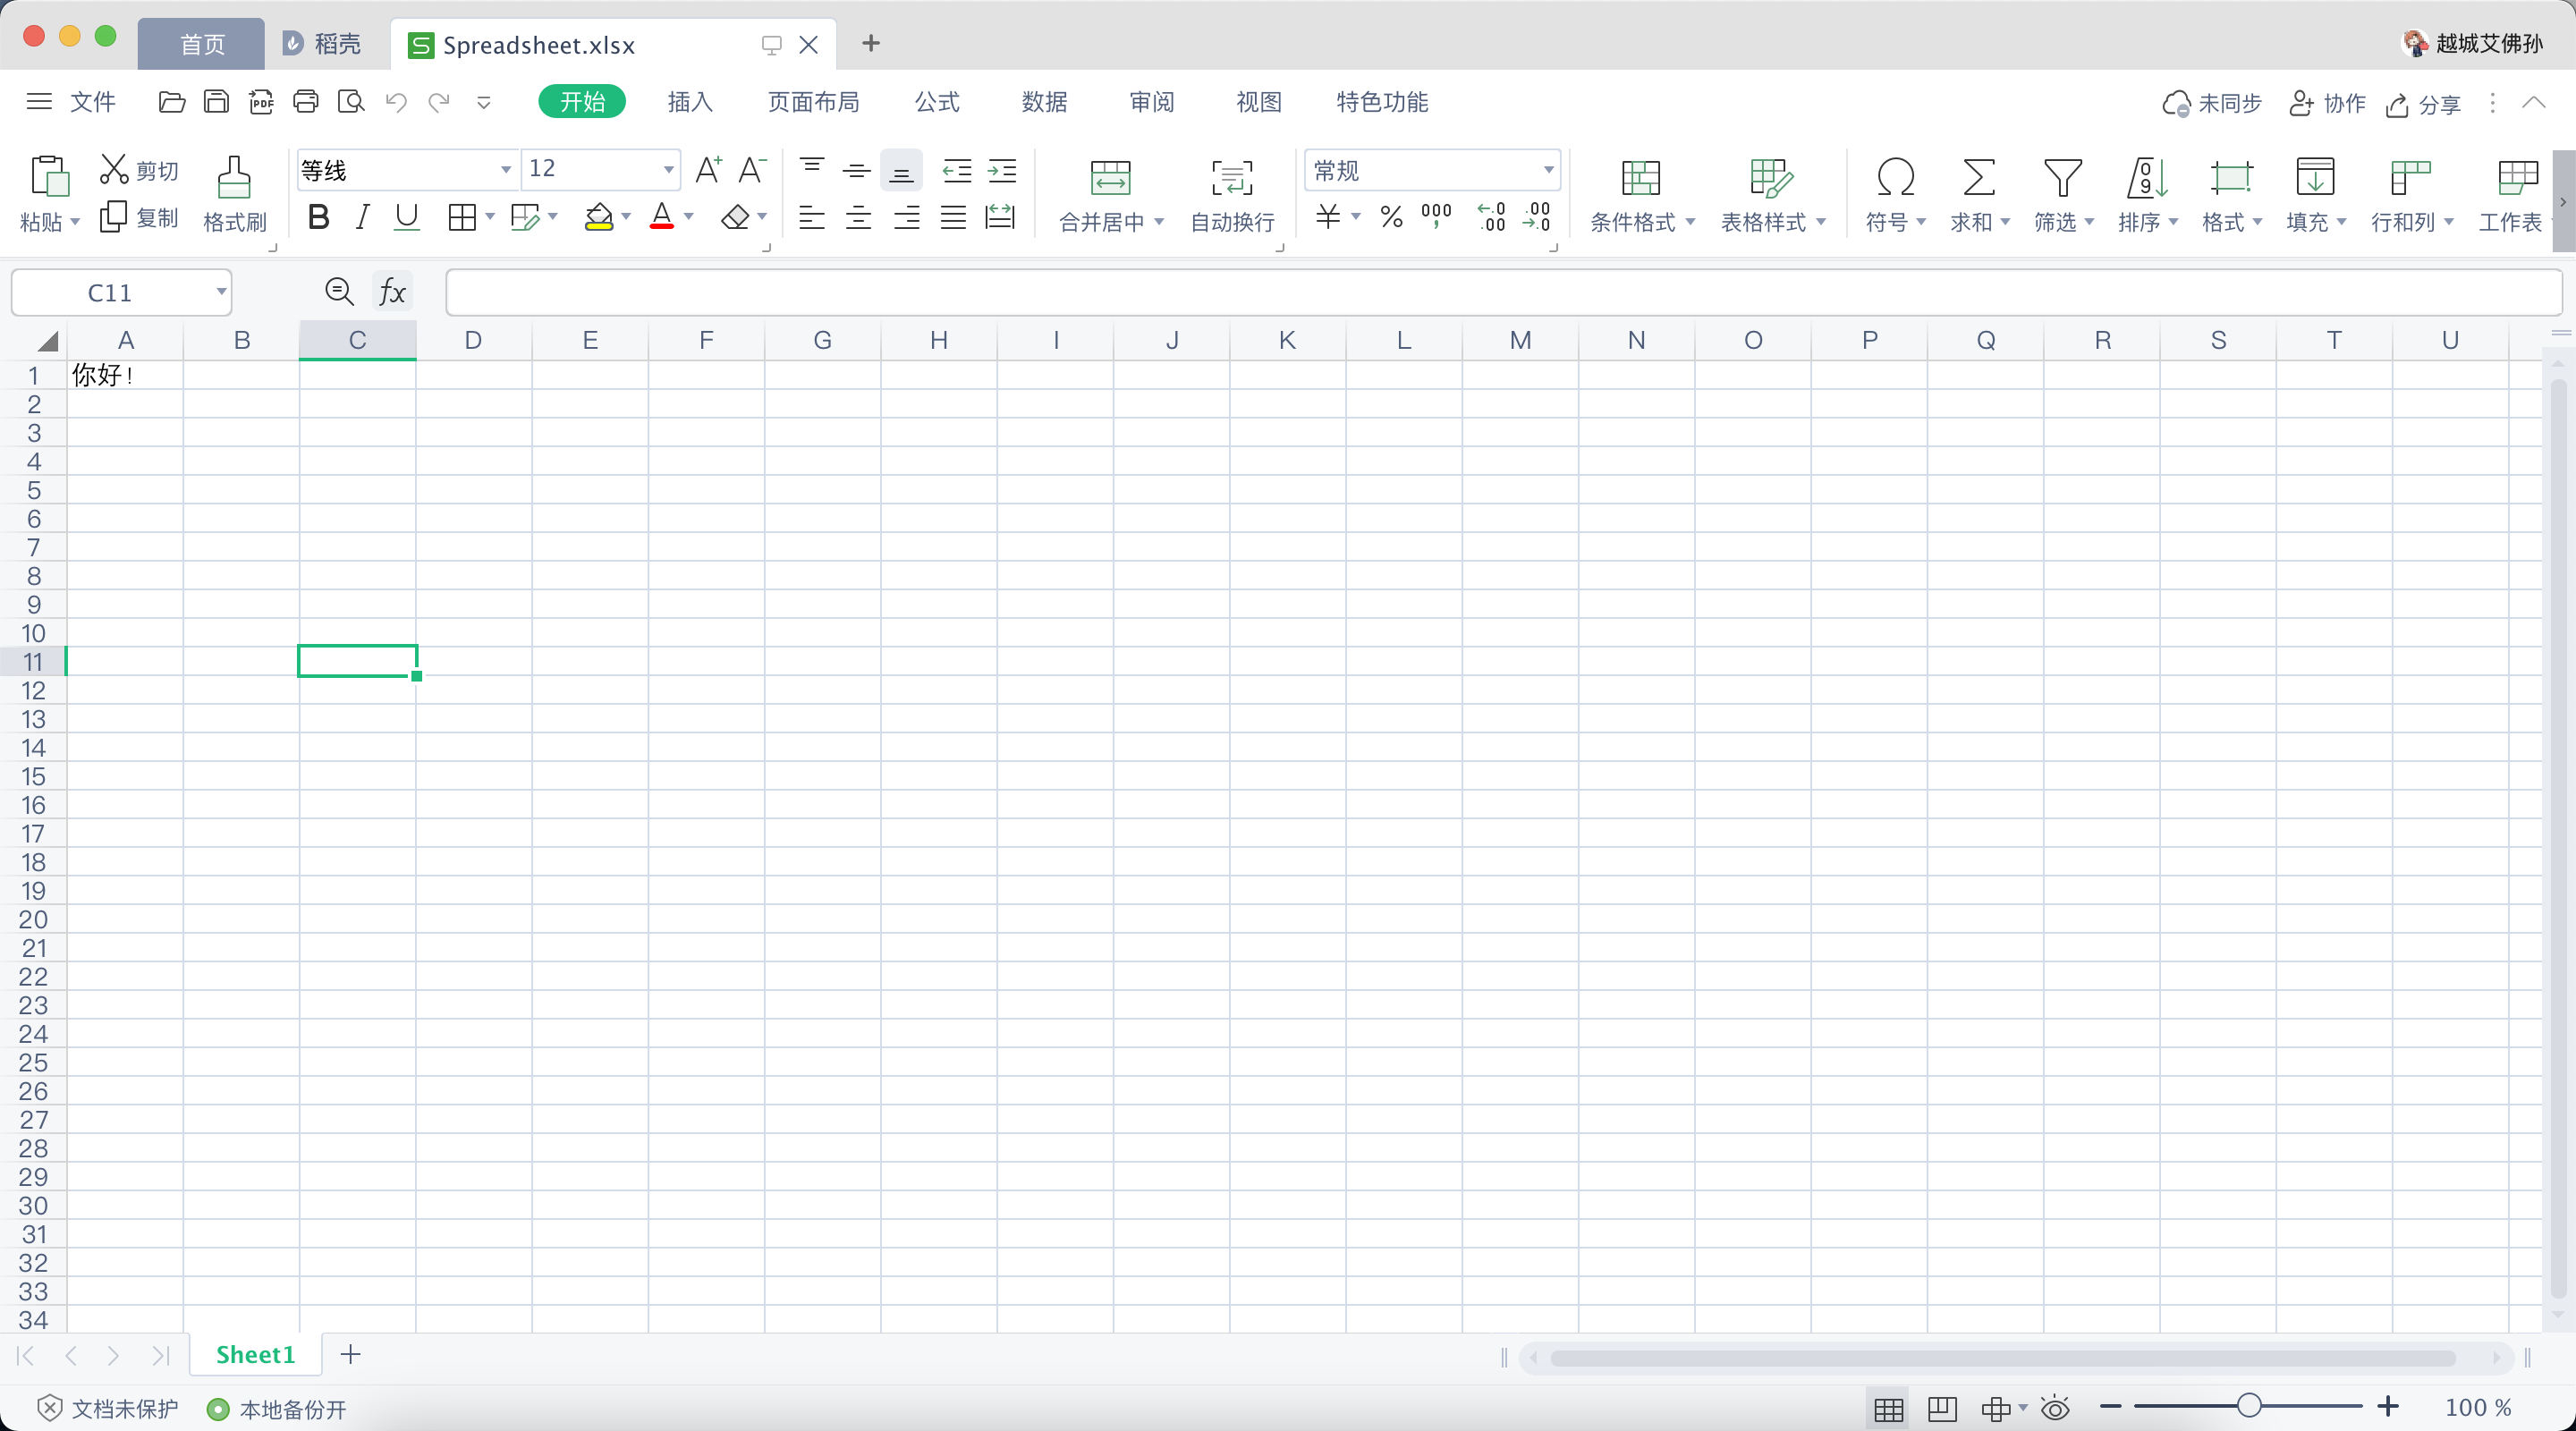Toggle italic formatting
The width and height of the screenshot is (2576, 1431).
click(362, 217)
